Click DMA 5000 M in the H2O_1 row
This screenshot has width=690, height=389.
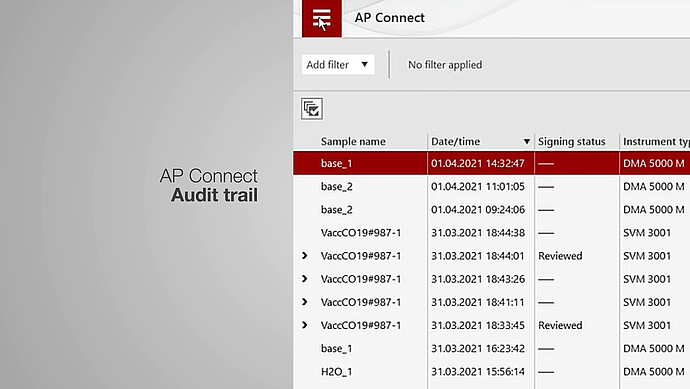(x=654, y=372)
